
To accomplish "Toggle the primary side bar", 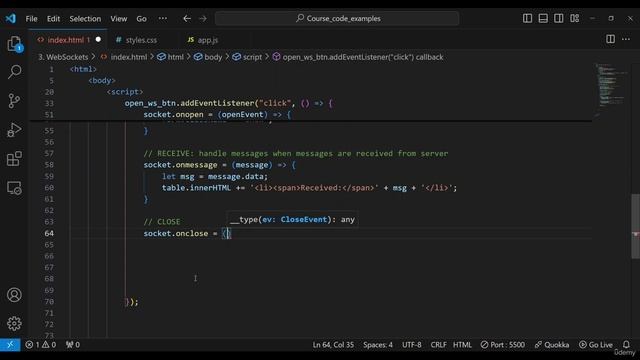I will [527, 18].
